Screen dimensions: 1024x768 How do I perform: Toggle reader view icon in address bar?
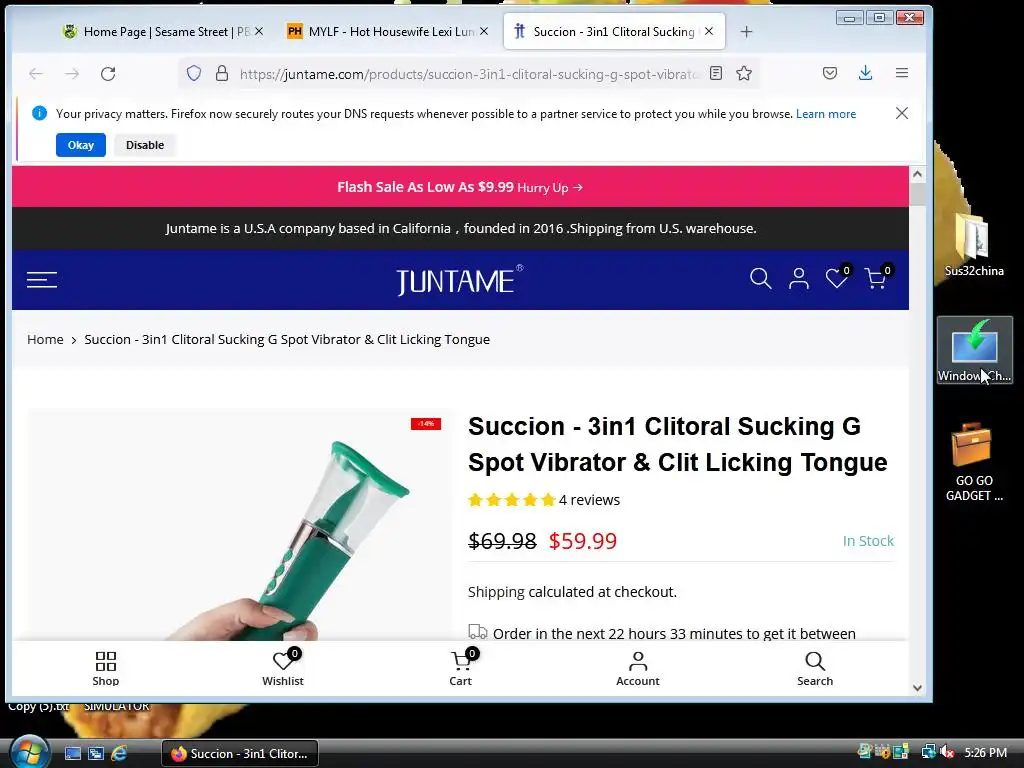[x=716, y=73]
